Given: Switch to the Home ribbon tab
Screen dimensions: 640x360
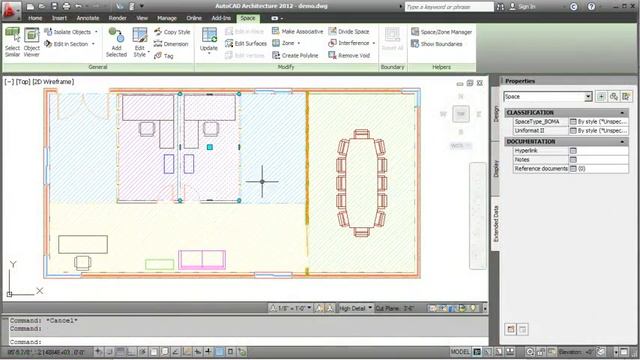Looking at the screenshot, I should (35, 18).
